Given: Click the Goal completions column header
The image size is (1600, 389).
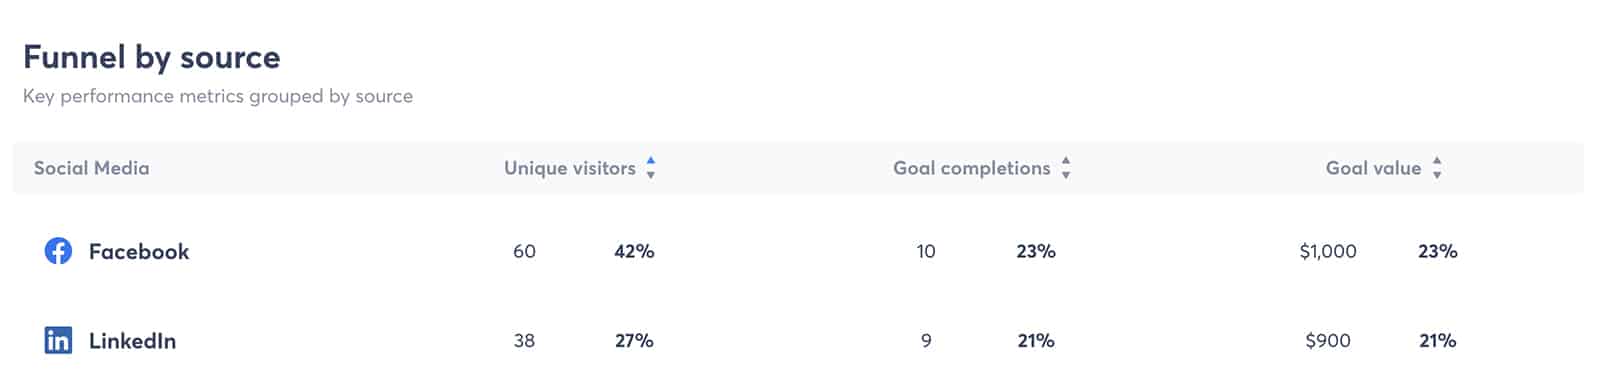Looking at the screenshot, I should pos(972,168).
